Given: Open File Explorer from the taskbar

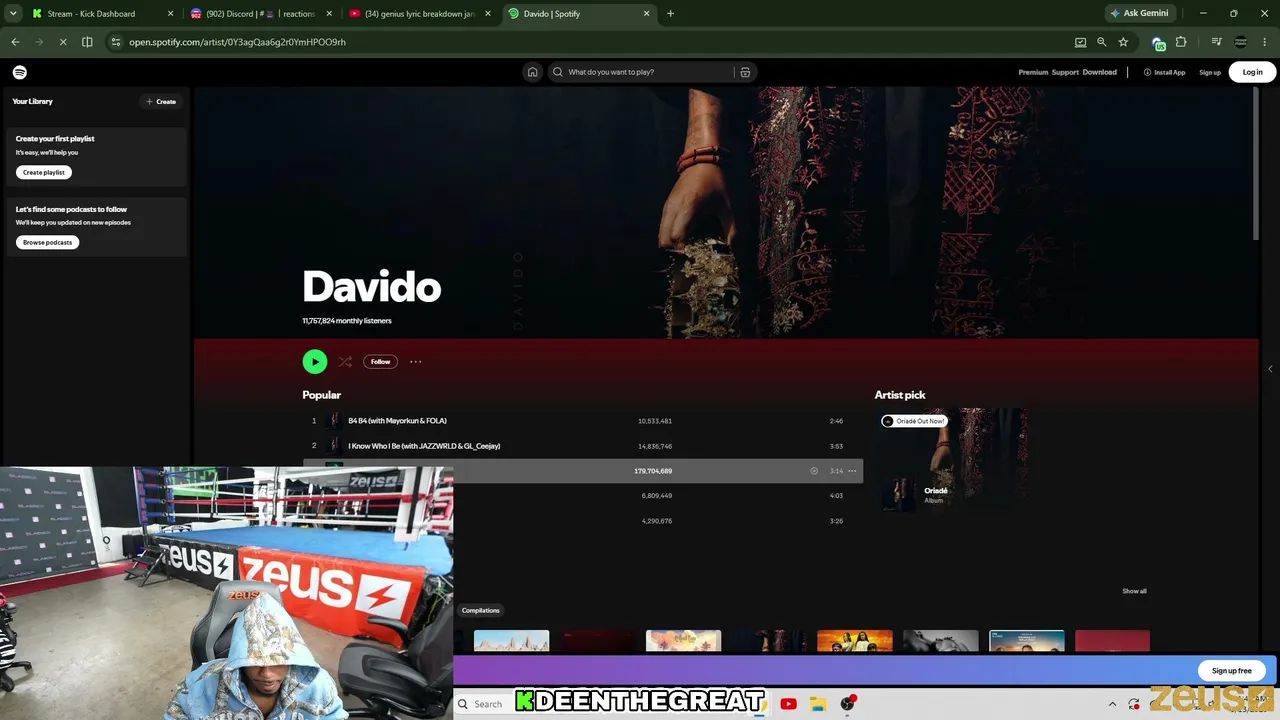Looking at the screenshot, I should (x=817, y=704).
